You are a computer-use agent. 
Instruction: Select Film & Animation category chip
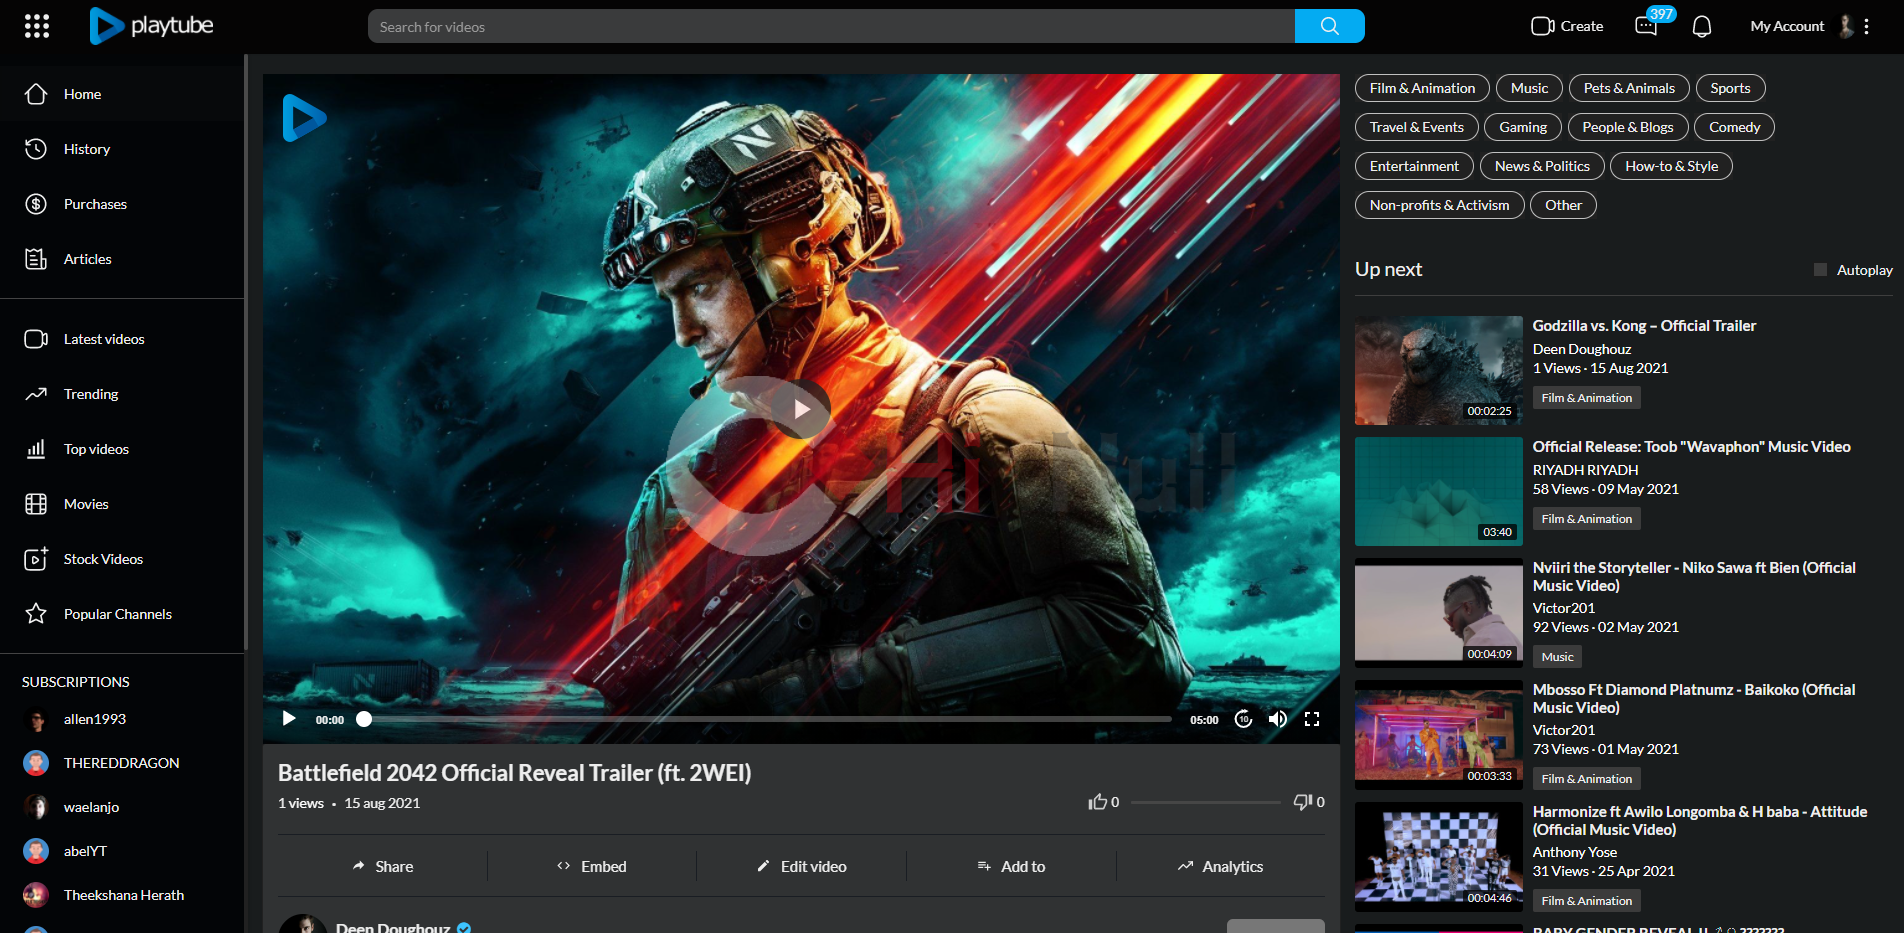click(1422, 88)
